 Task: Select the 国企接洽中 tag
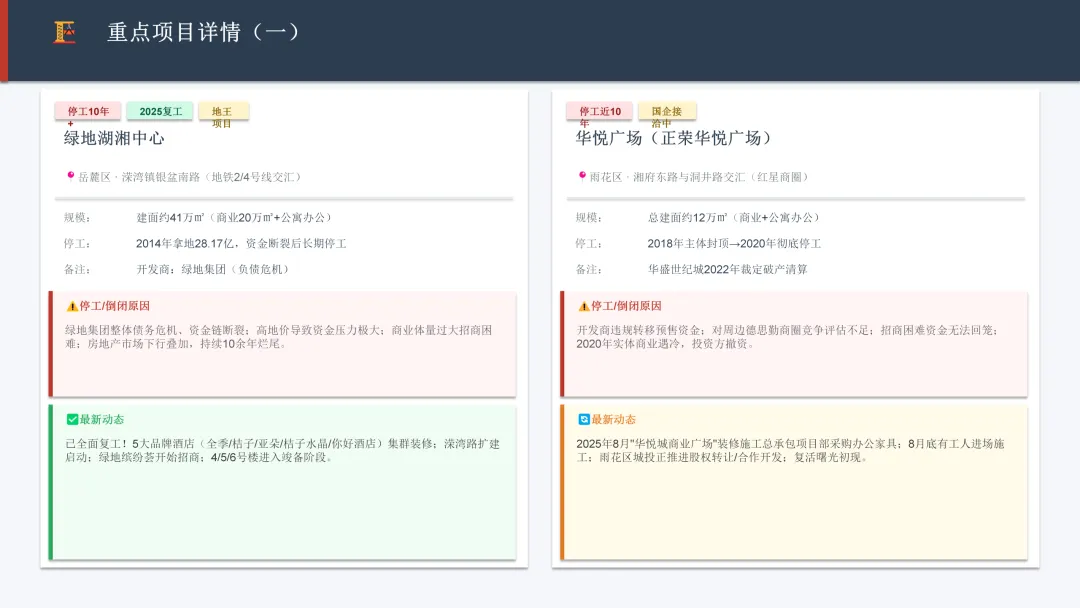667,112
